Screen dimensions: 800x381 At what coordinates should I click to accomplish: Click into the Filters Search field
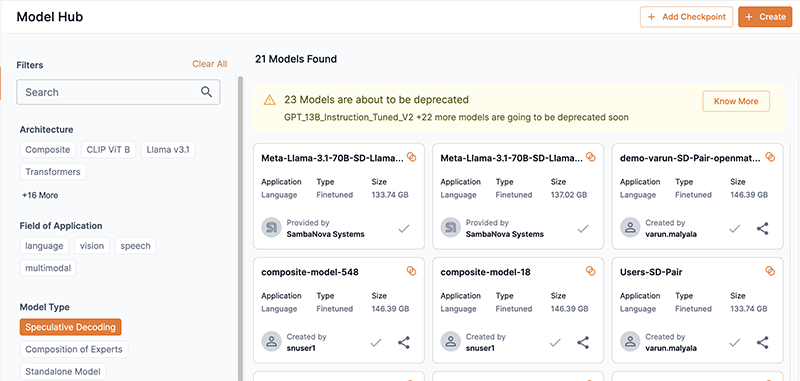click(x=118, y=92)
